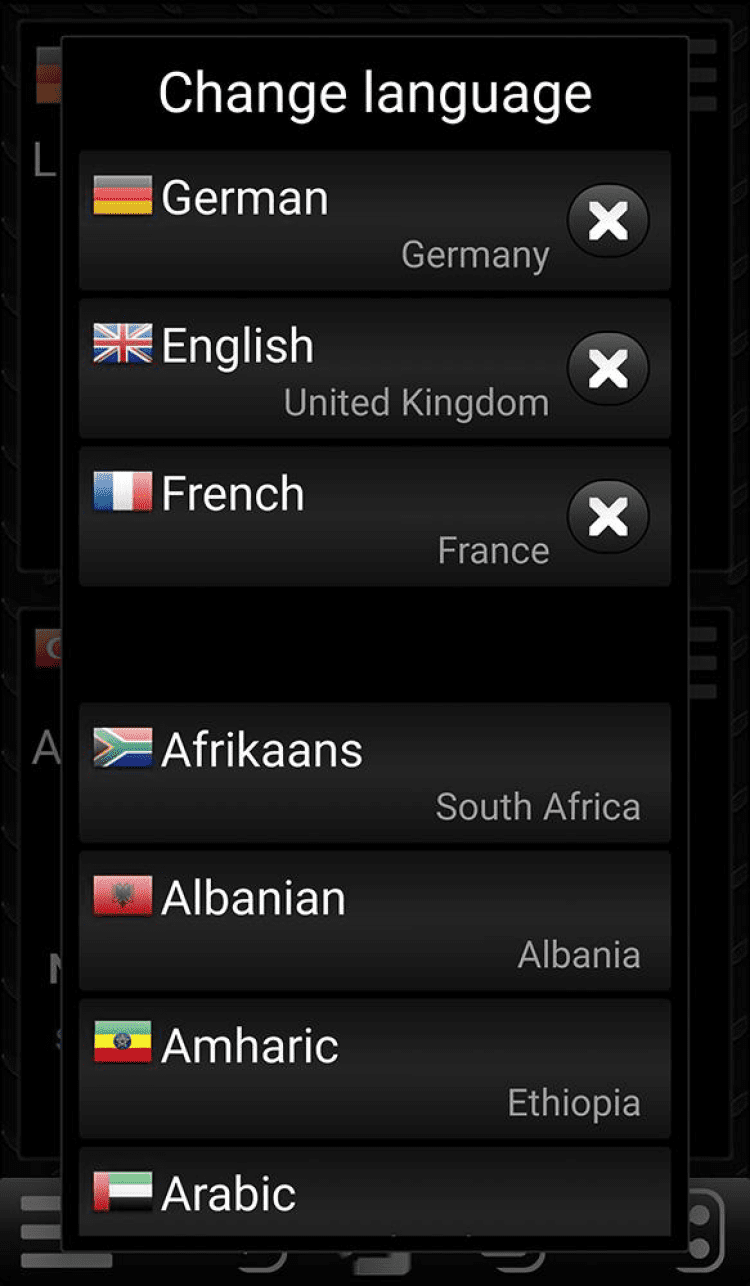Tap the Ethiopia country label
Screen dimensions: 750x1286
[x=574, y=1103]
